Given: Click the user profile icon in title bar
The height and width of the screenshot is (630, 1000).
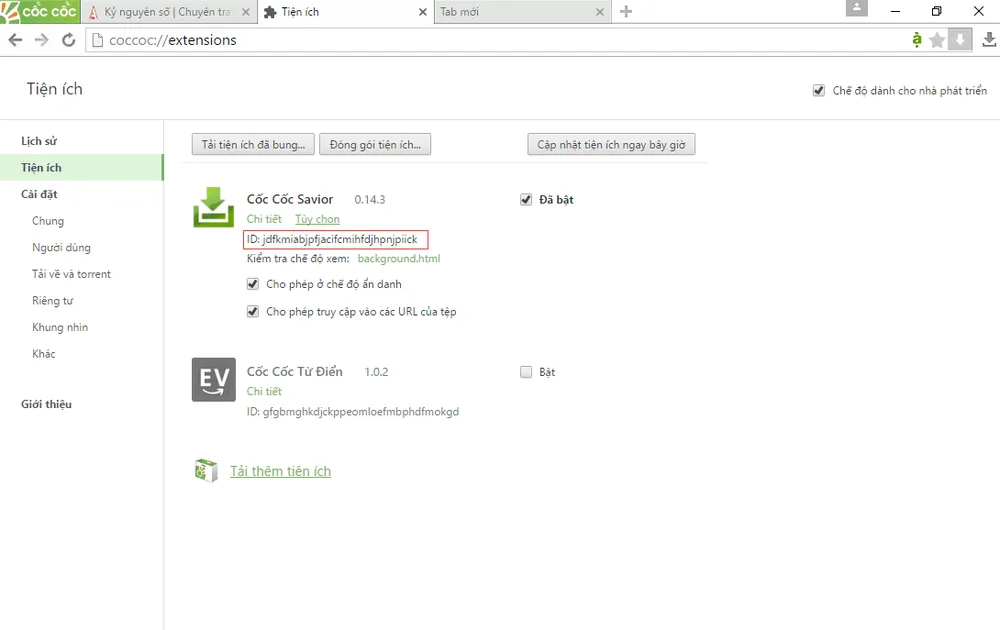Looking at the screenshot, I should 857,8.
